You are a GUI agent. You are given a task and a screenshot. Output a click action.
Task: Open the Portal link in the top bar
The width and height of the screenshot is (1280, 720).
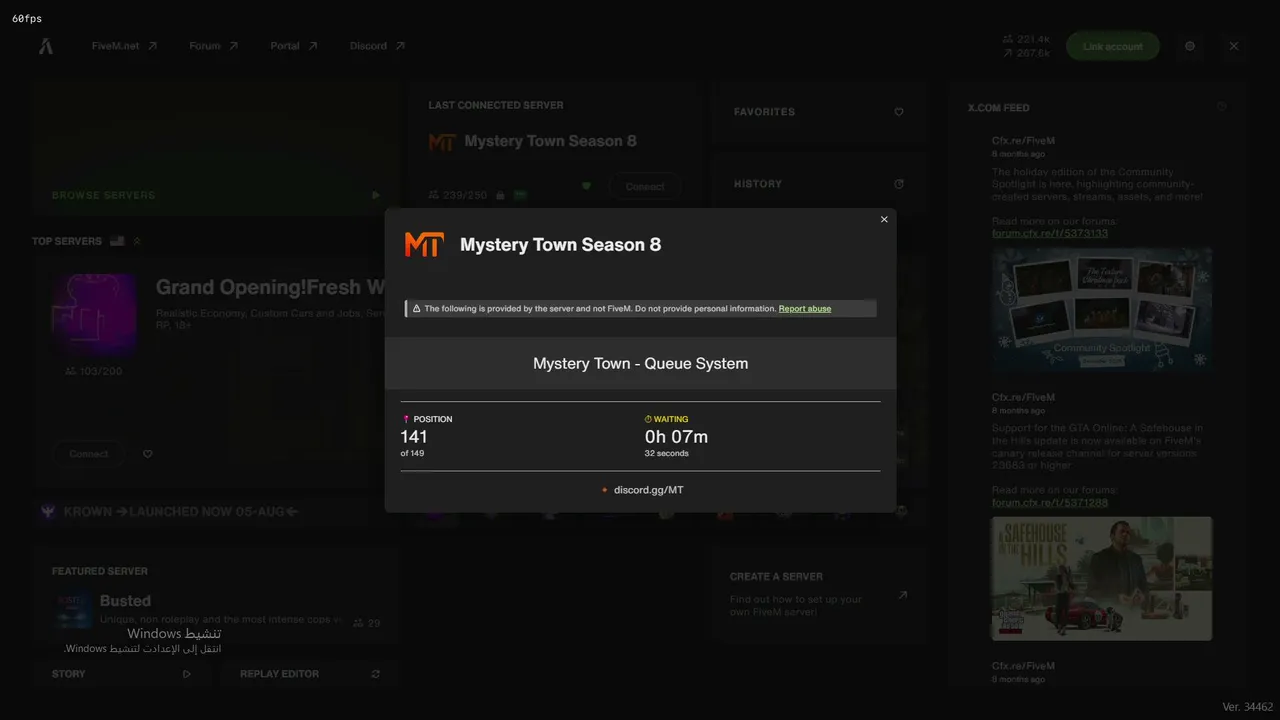pos(293,46)
